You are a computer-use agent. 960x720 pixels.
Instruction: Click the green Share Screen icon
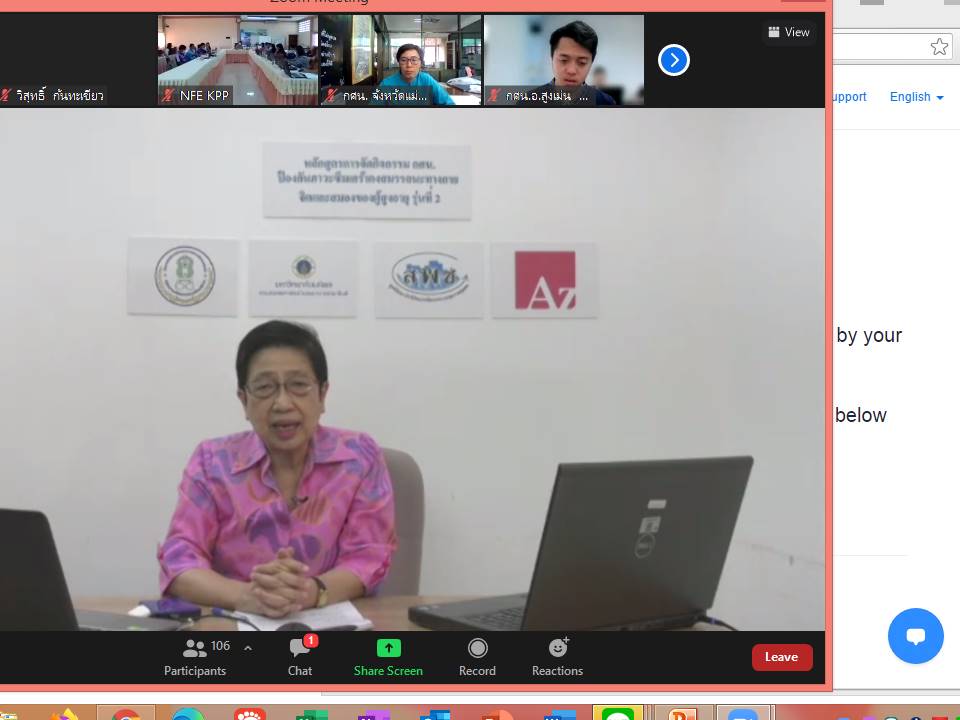(388, 648)
